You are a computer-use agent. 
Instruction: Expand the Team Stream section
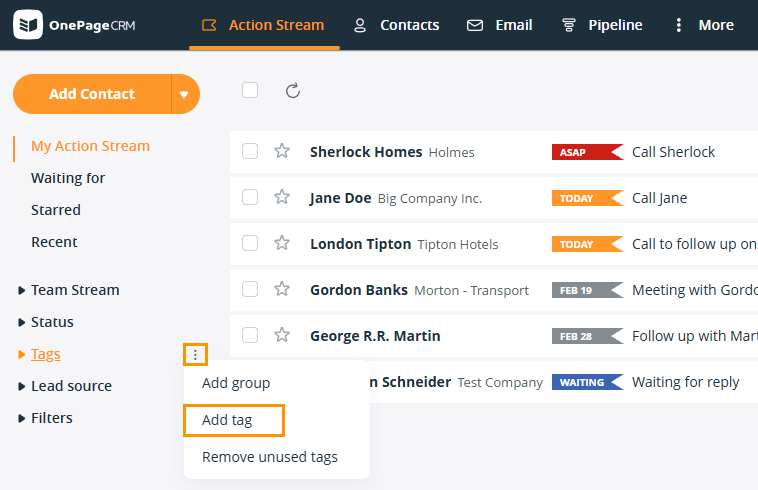coord(21,290)
